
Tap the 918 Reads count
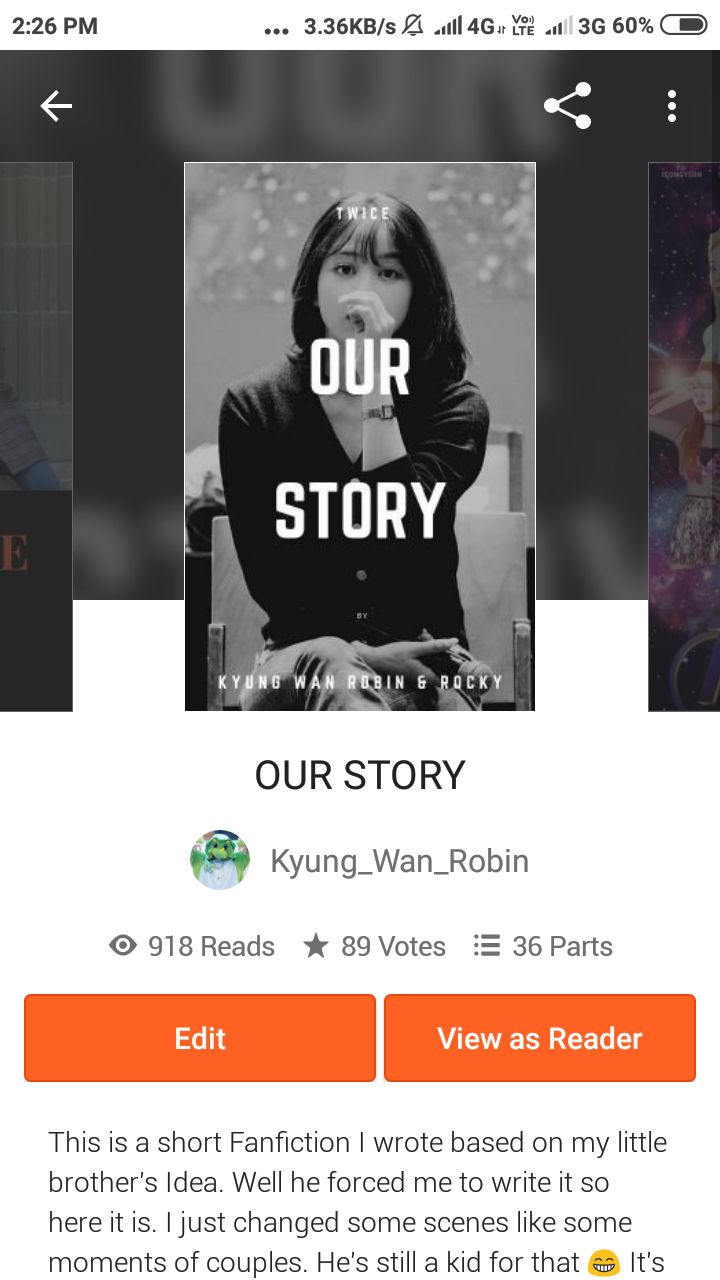tap(211, 946)
